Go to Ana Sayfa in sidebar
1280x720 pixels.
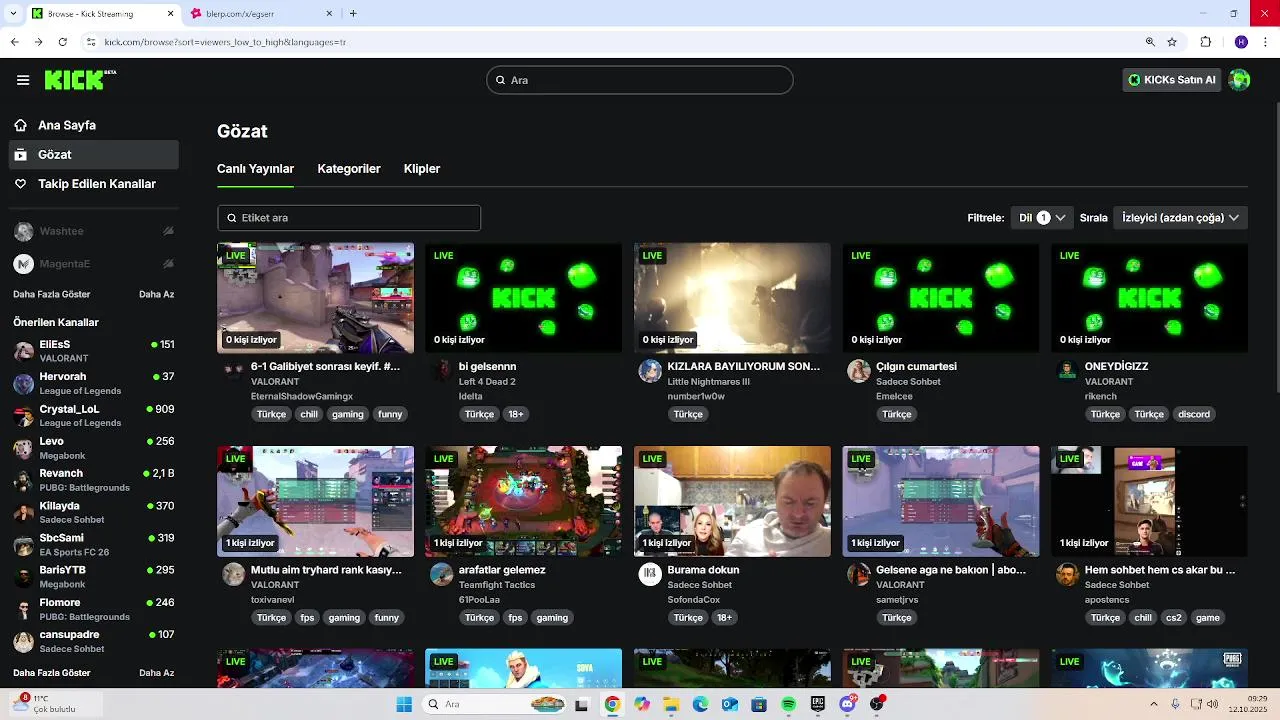(94, 125)
